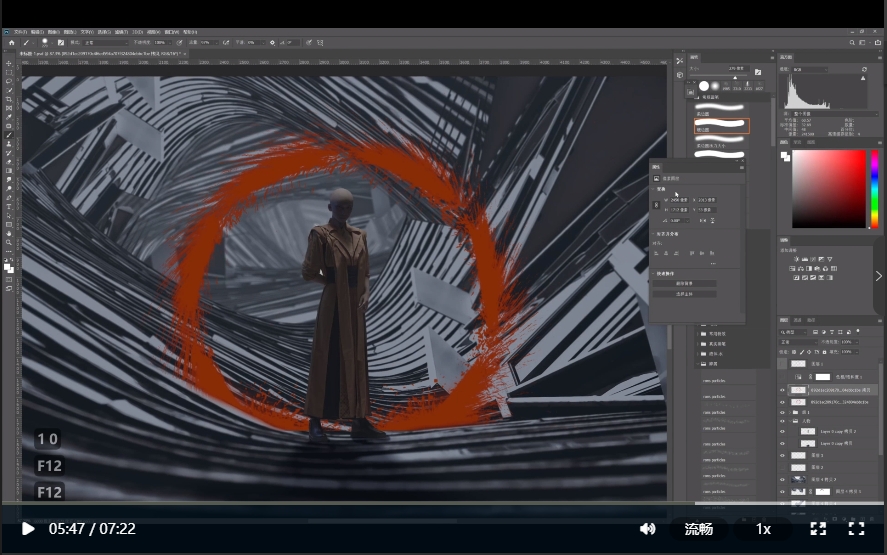Toggle visibility of 人物 group
887x555 pixels.
pyautogui.click(x=782, y=421)
